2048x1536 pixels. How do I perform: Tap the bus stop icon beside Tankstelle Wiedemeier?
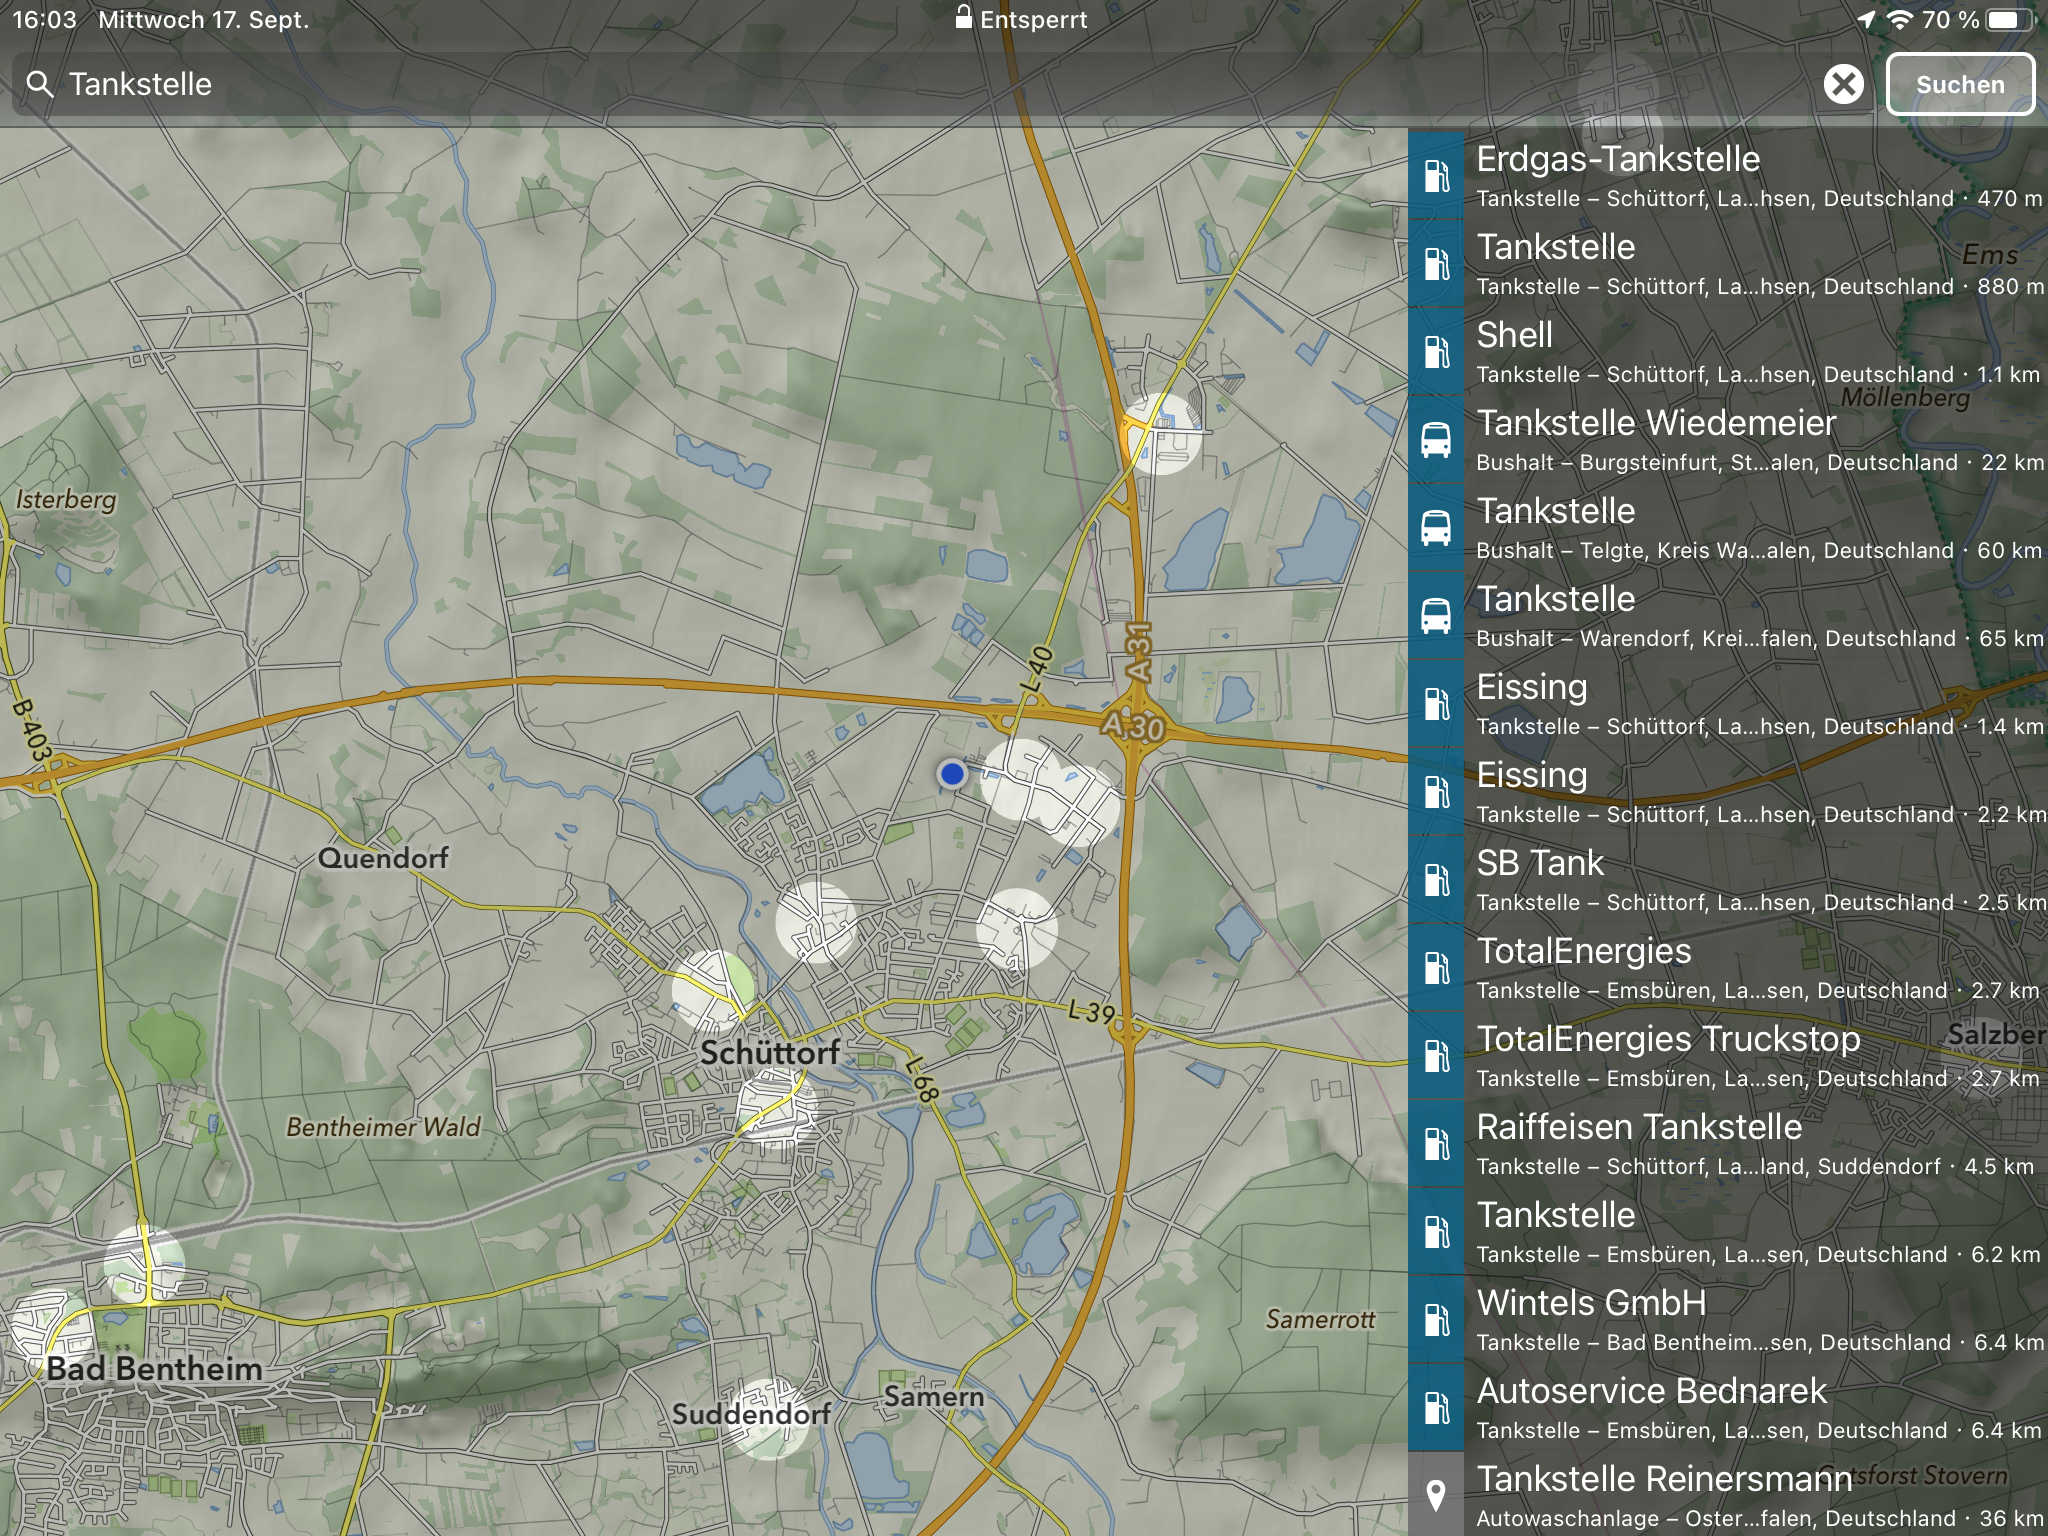tap(1436, 440)
